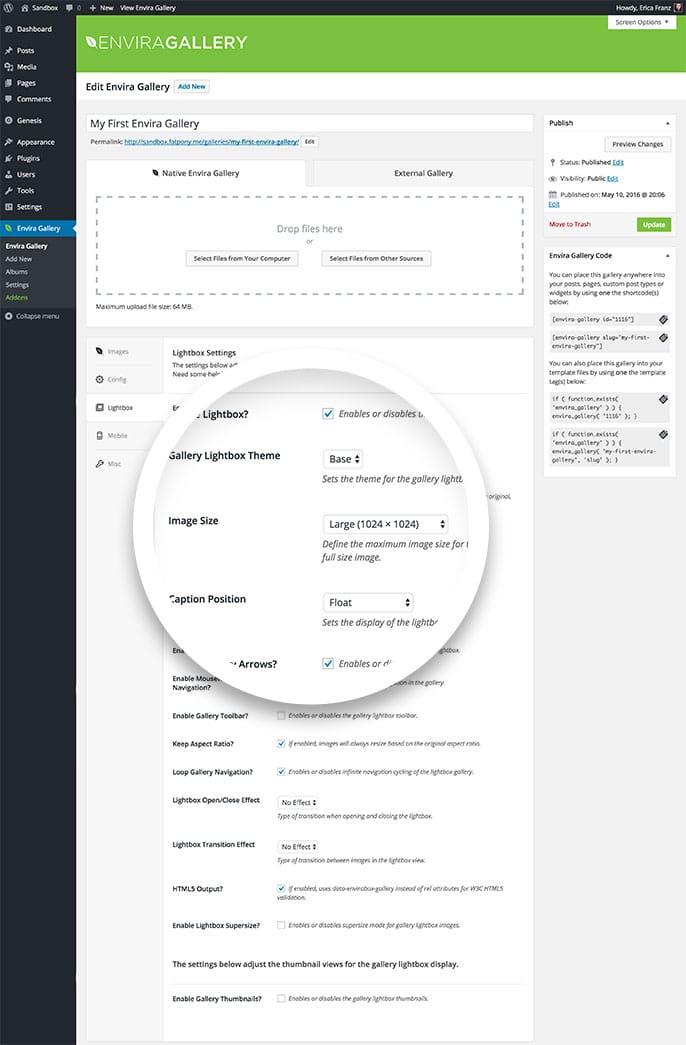Click Select Files from Your Computer
This screenshot has height=1045, width=686.
pos(242,259)
